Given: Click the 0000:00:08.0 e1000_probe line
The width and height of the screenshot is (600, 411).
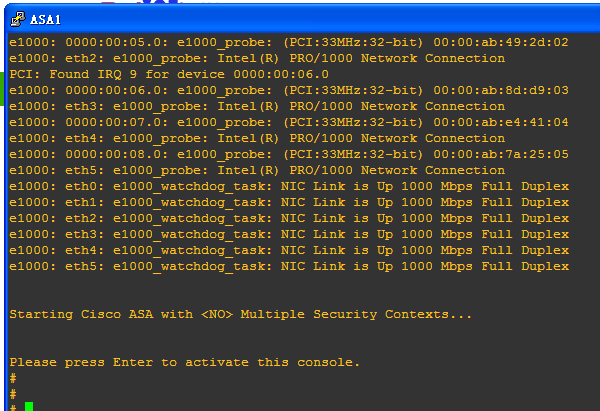Looking at the screenshot, I should click(289, 154).
